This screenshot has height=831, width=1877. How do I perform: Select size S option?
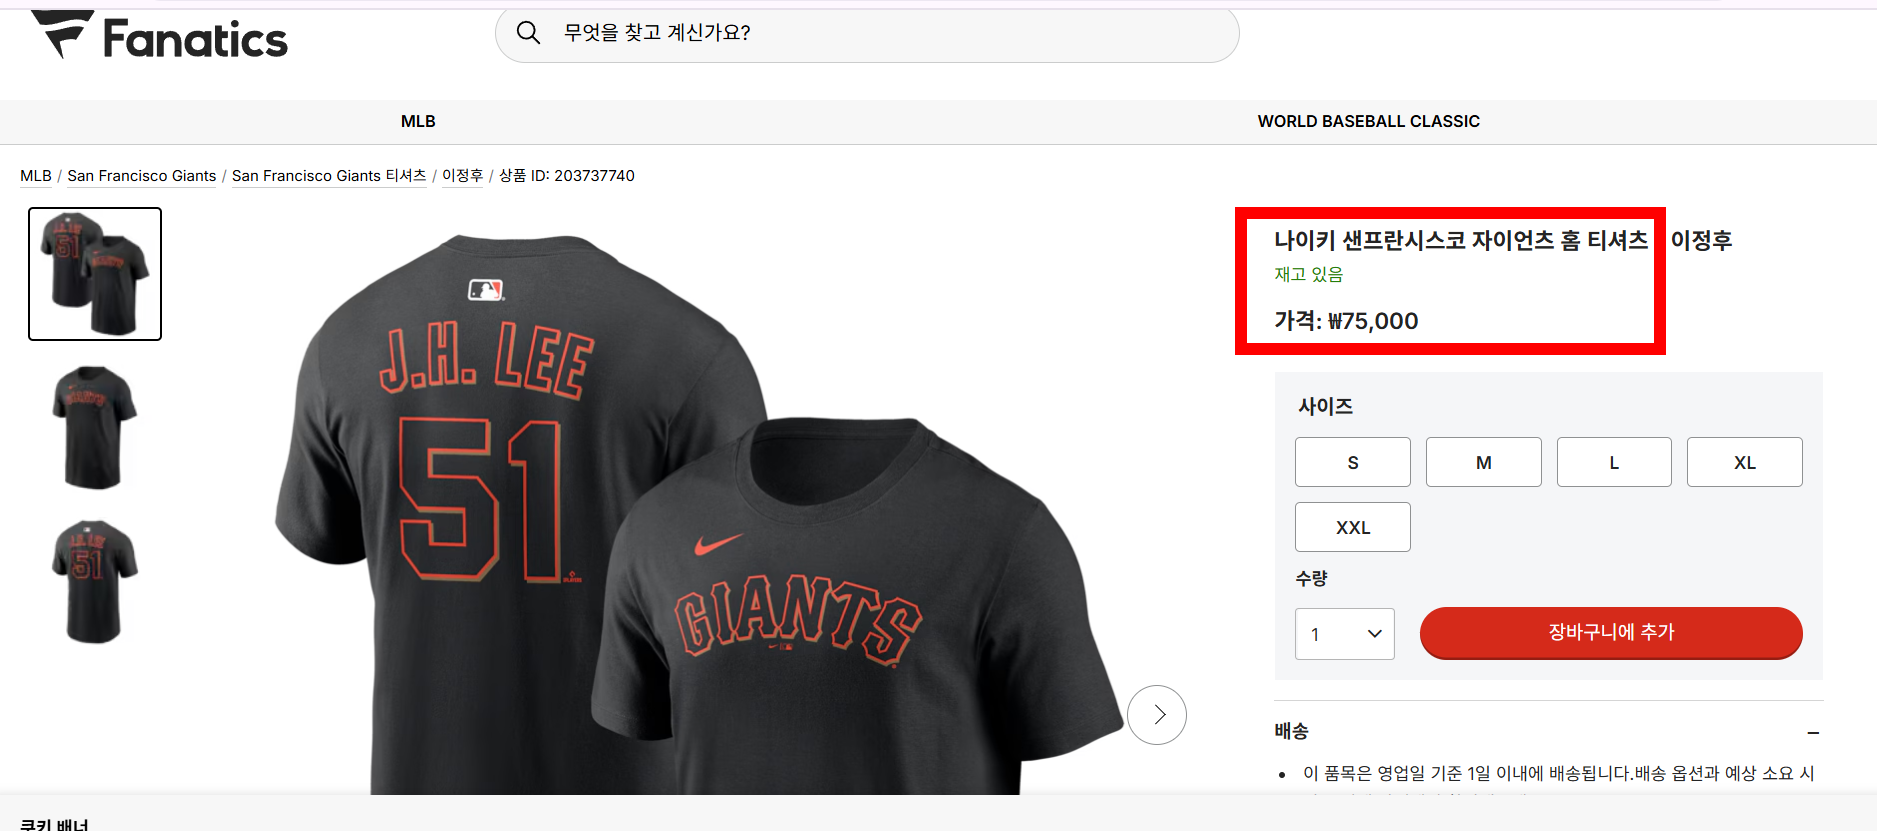coord(1352,462)
